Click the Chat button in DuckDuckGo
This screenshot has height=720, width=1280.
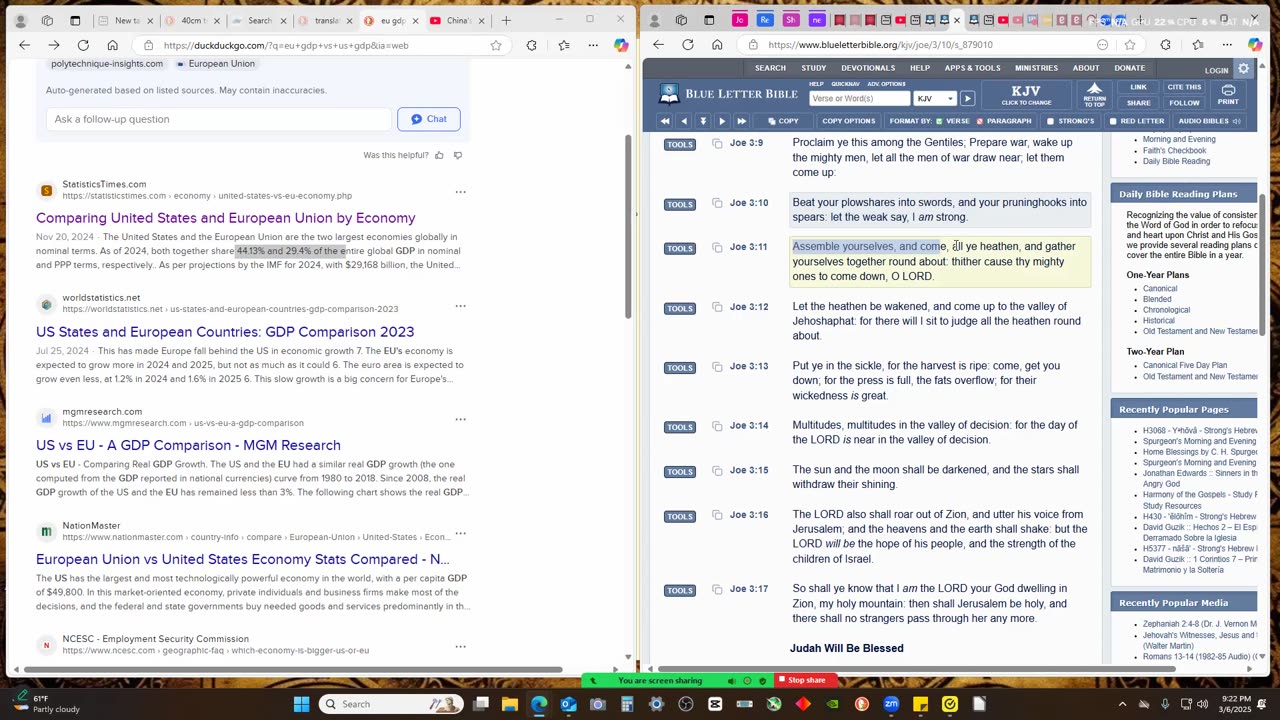point(428,119)
